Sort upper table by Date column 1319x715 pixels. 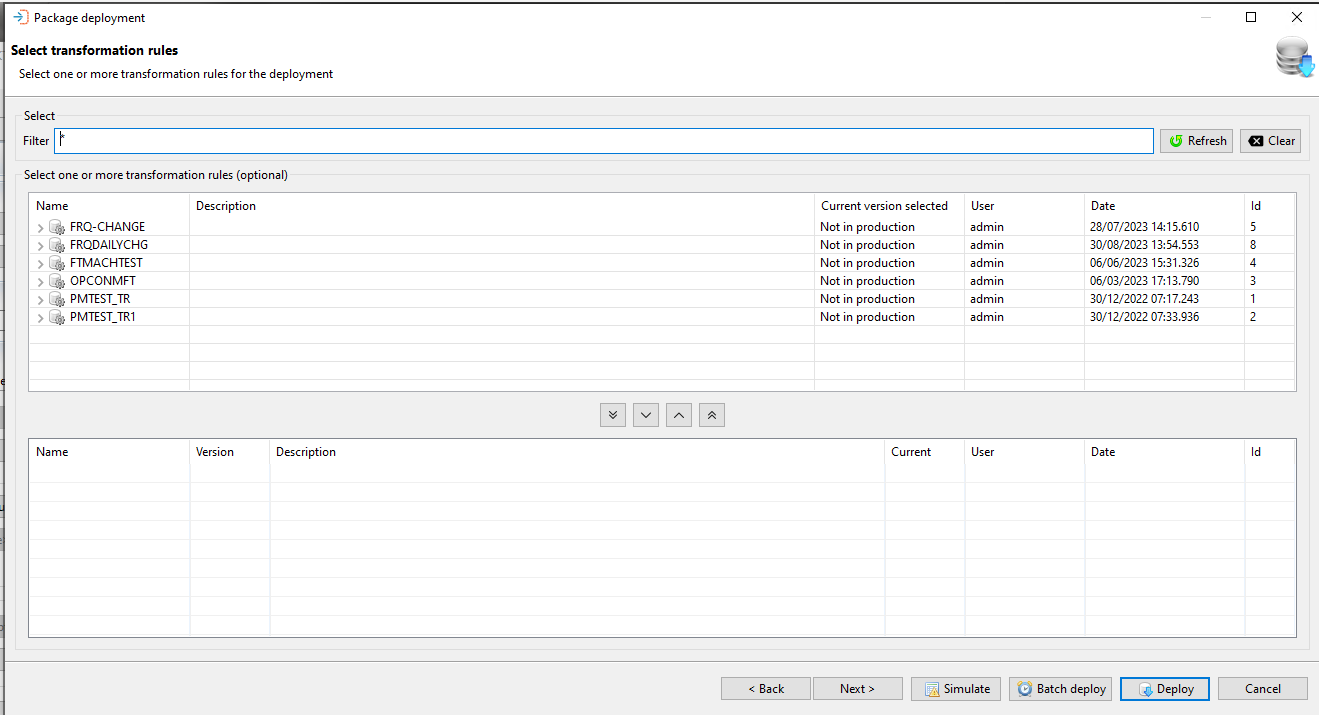tap(1164, 206)
